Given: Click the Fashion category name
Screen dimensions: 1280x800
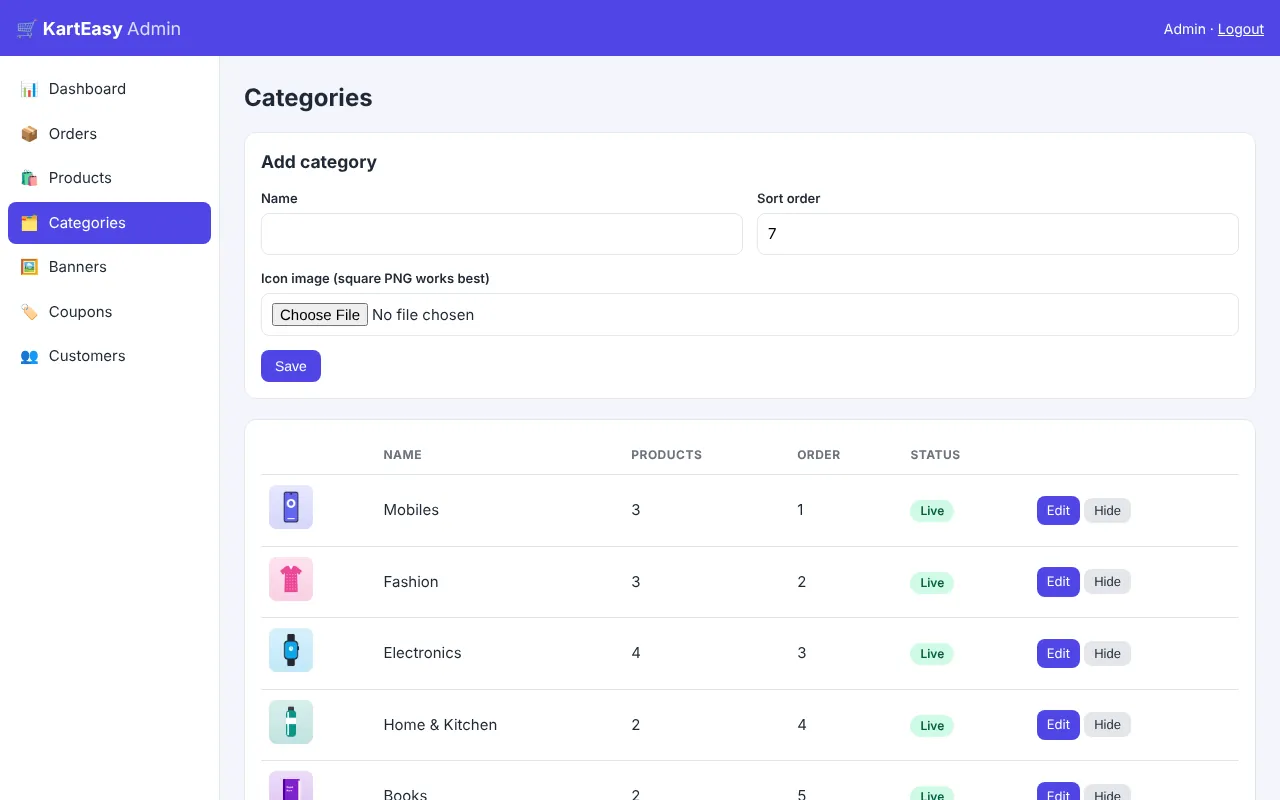Looking at the screenshot, I should click(411, 582).
